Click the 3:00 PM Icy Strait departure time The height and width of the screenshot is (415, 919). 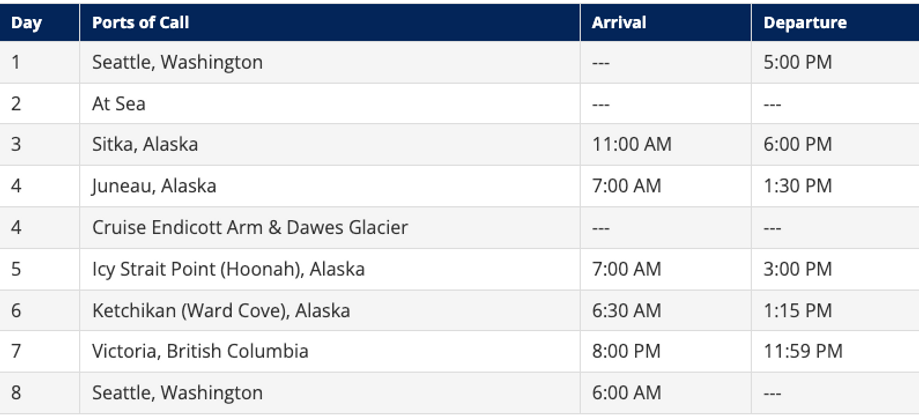tap(798, 269)
